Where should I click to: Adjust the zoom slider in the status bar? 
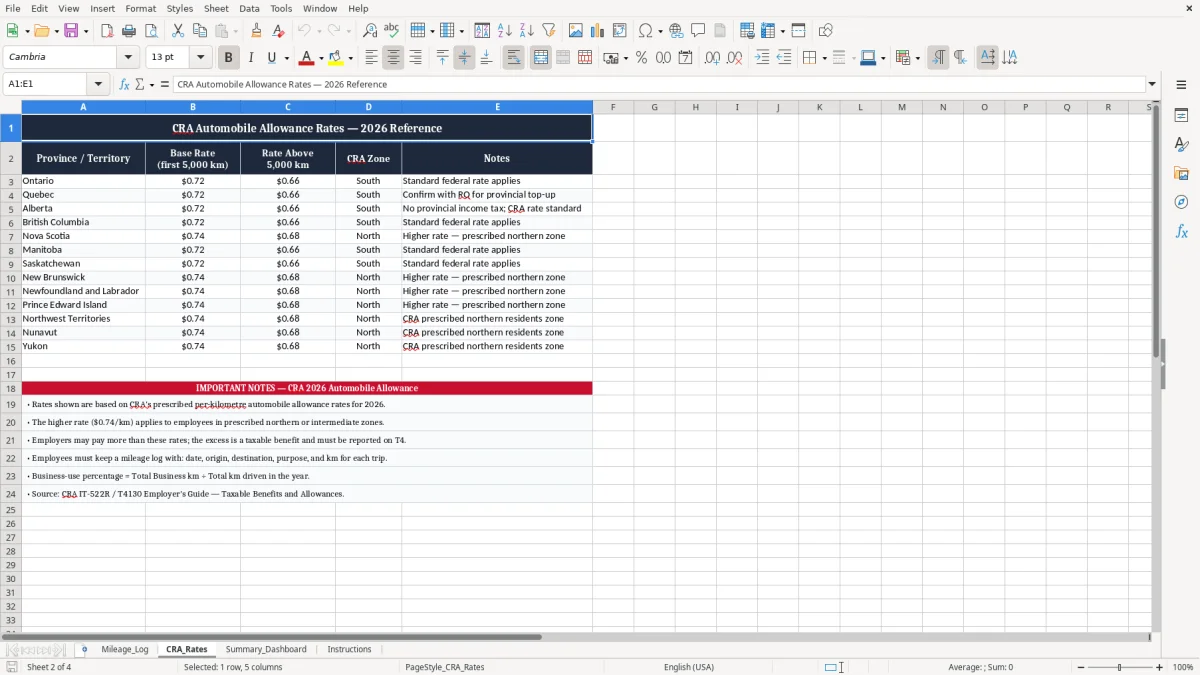(1119, 667)
